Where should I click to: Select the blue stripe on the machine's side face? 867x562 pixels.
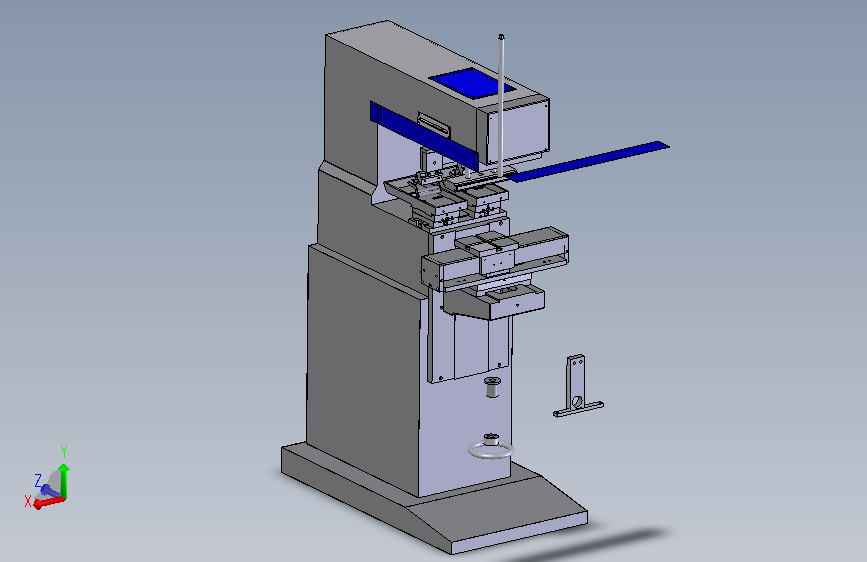tap(423, 135)
